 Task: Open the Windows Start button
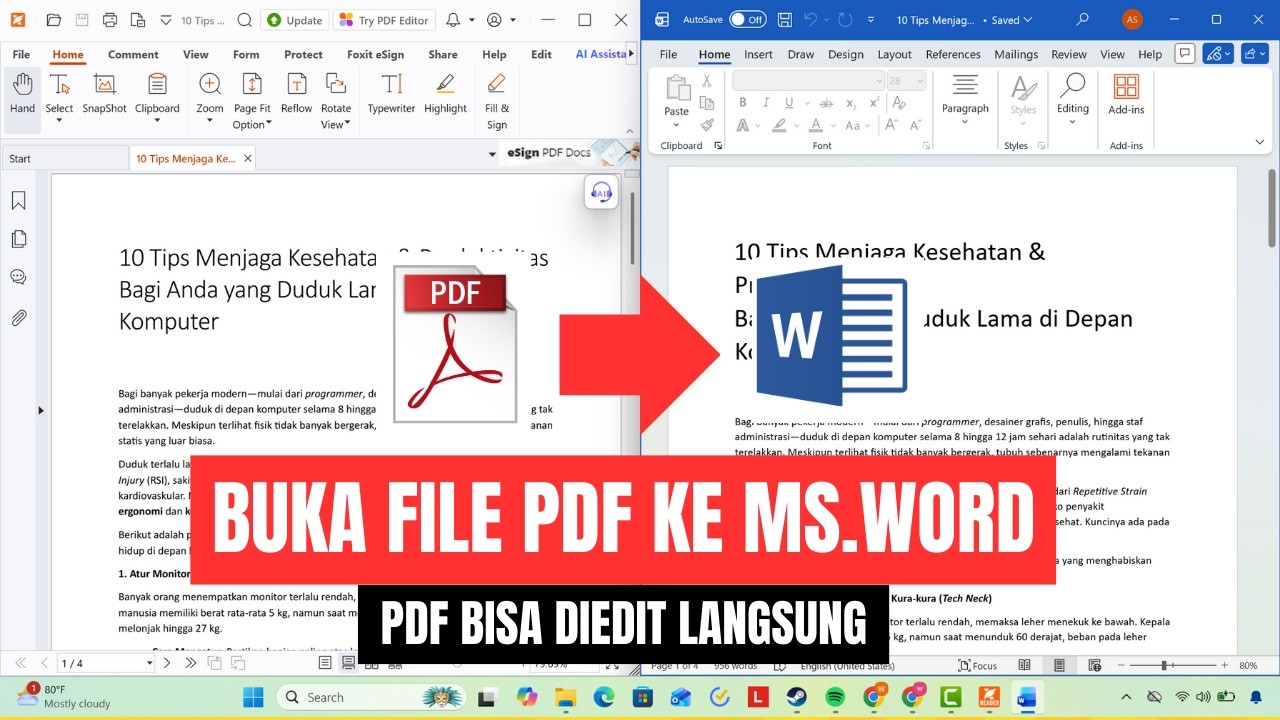click(253, 697)
